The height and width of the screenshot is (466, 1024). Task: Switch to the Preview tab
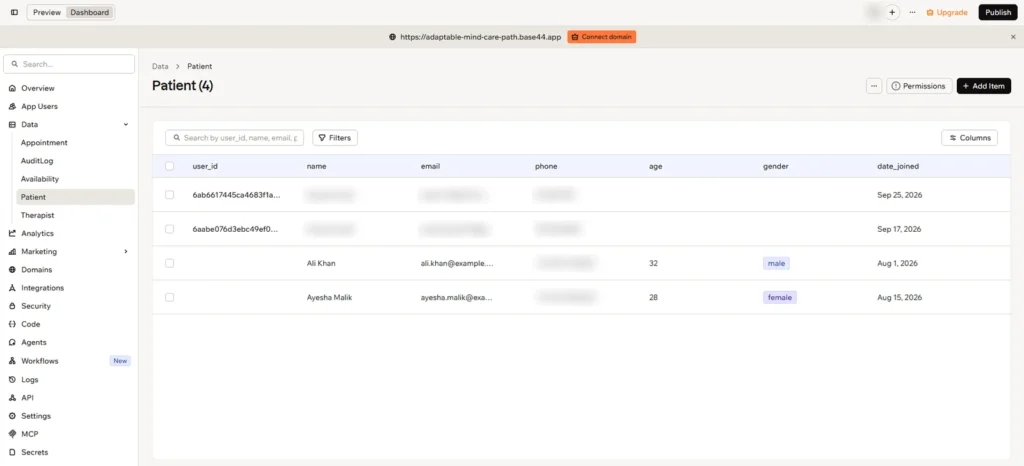coord(47,12)
